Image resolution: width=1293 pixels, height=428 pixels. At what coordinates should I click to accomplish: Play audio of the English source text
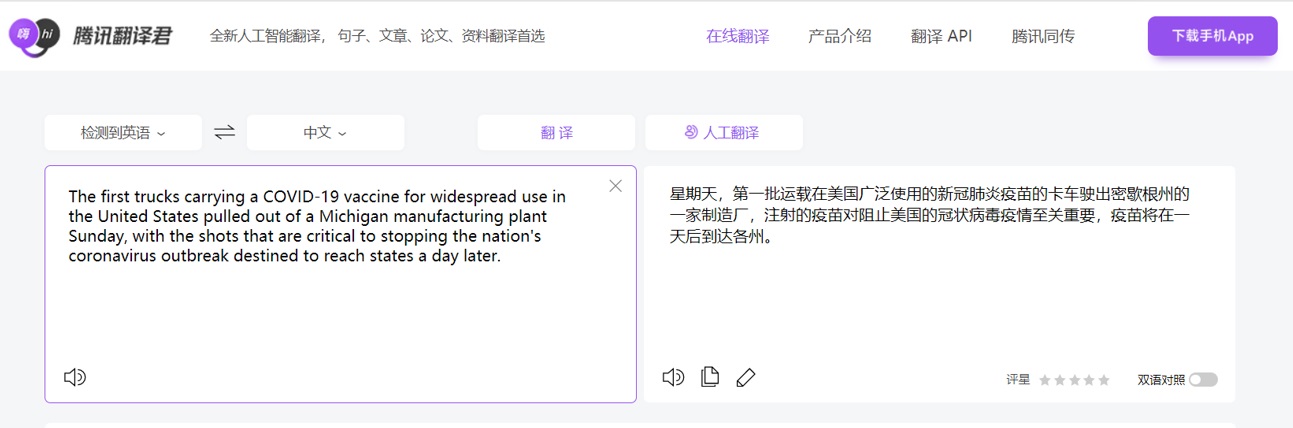(x=75, y=377)
